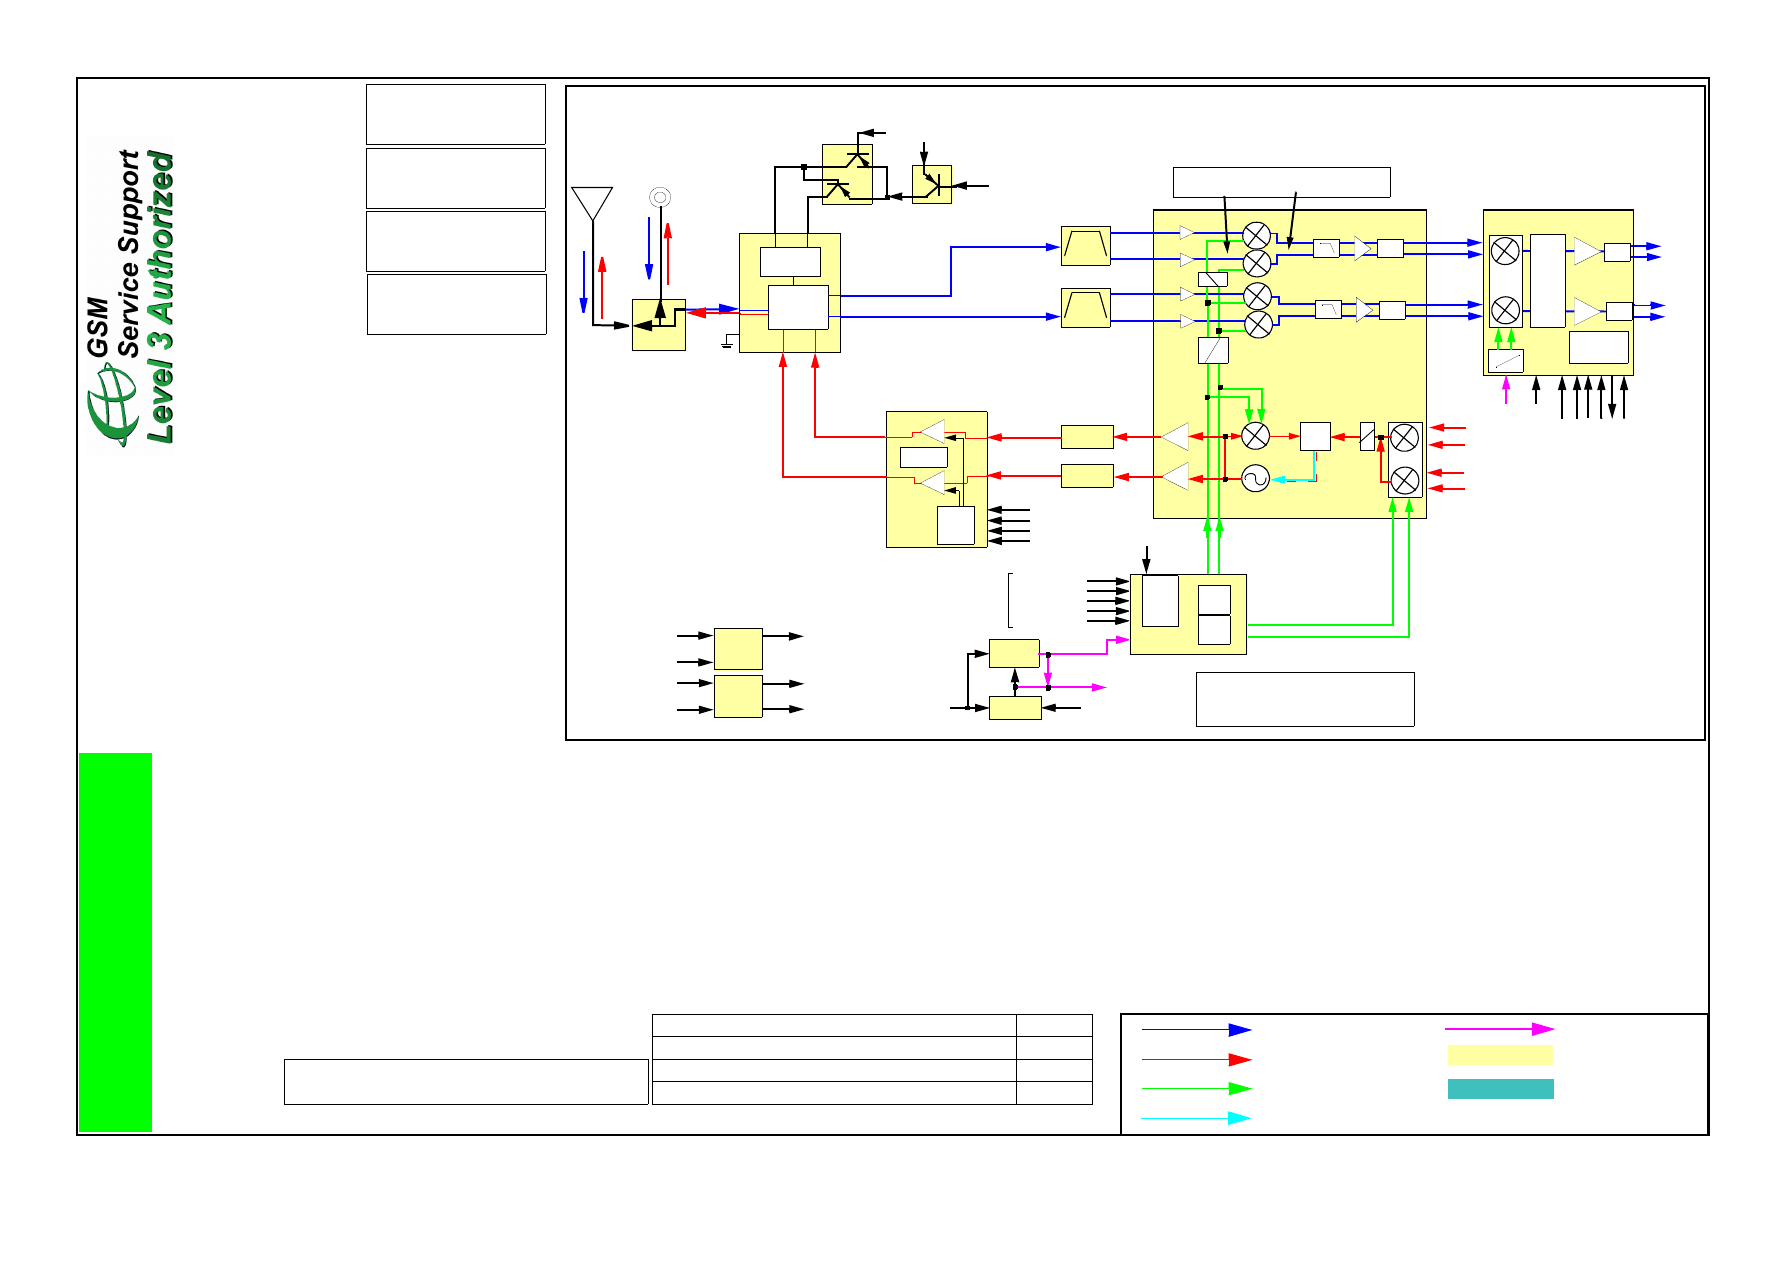
Task: Click the single-transistor yellow block
Action: click(x=931, y=185)
